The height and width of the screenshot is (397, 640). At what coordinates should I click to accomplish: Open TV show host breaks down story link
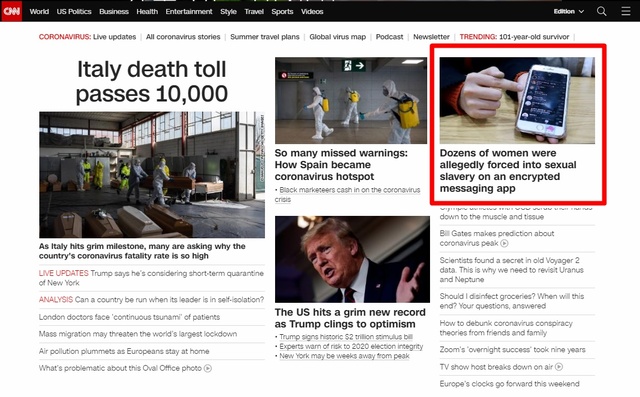[496, 367]
